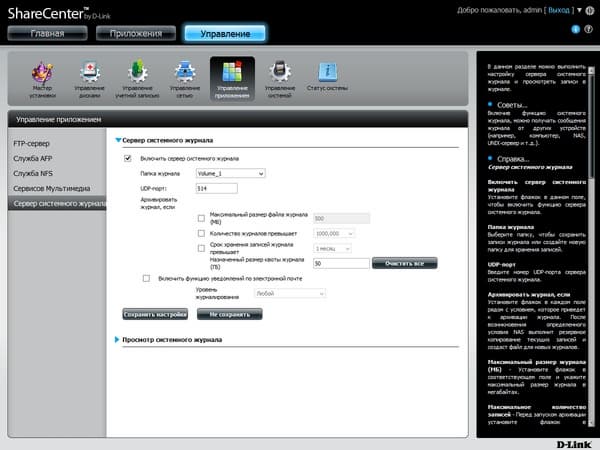Open Уровень журналирования Любой dropdown
This screenshot has height=450, width=600.
(290, 293)
